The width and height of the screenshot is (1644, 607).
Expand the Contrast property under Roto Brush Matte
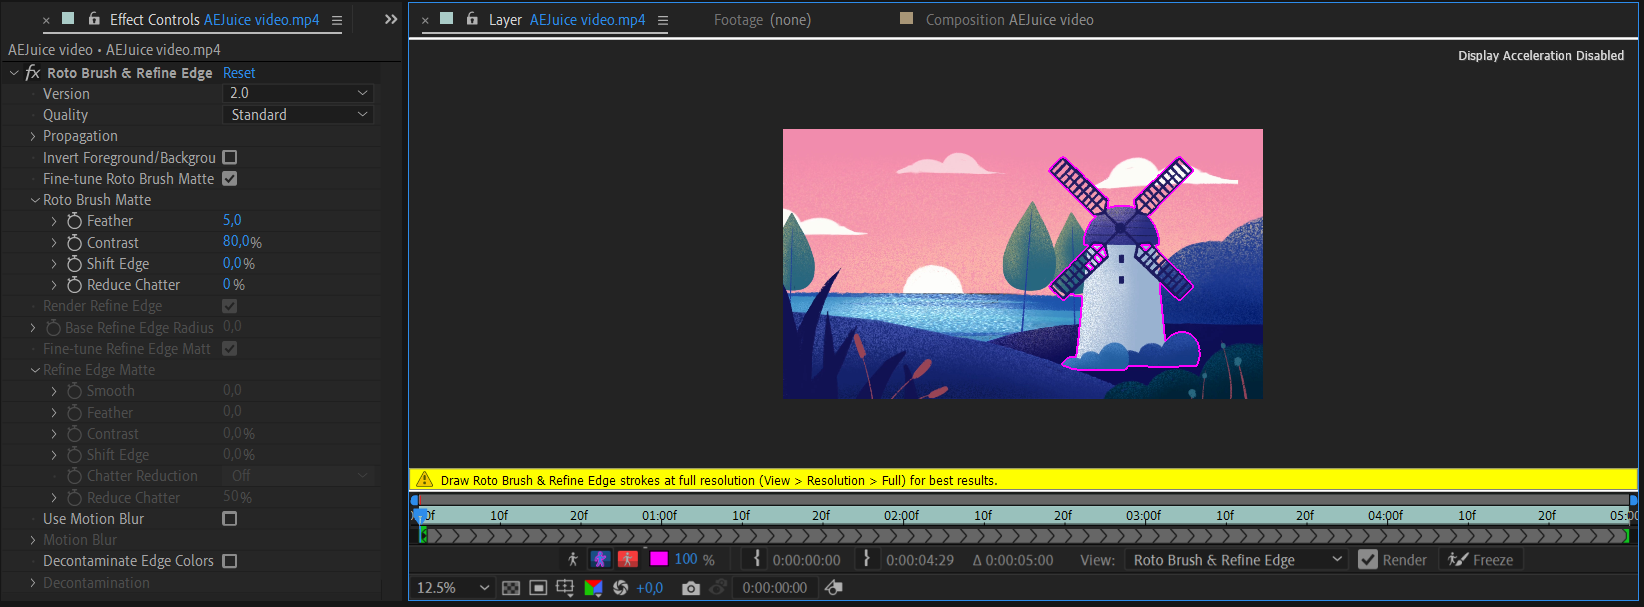tap(54, 242)
